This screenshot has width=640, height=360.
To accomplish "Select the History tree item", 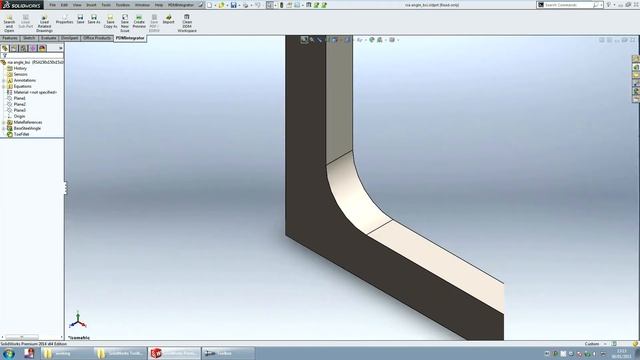I will pos(20,69).
